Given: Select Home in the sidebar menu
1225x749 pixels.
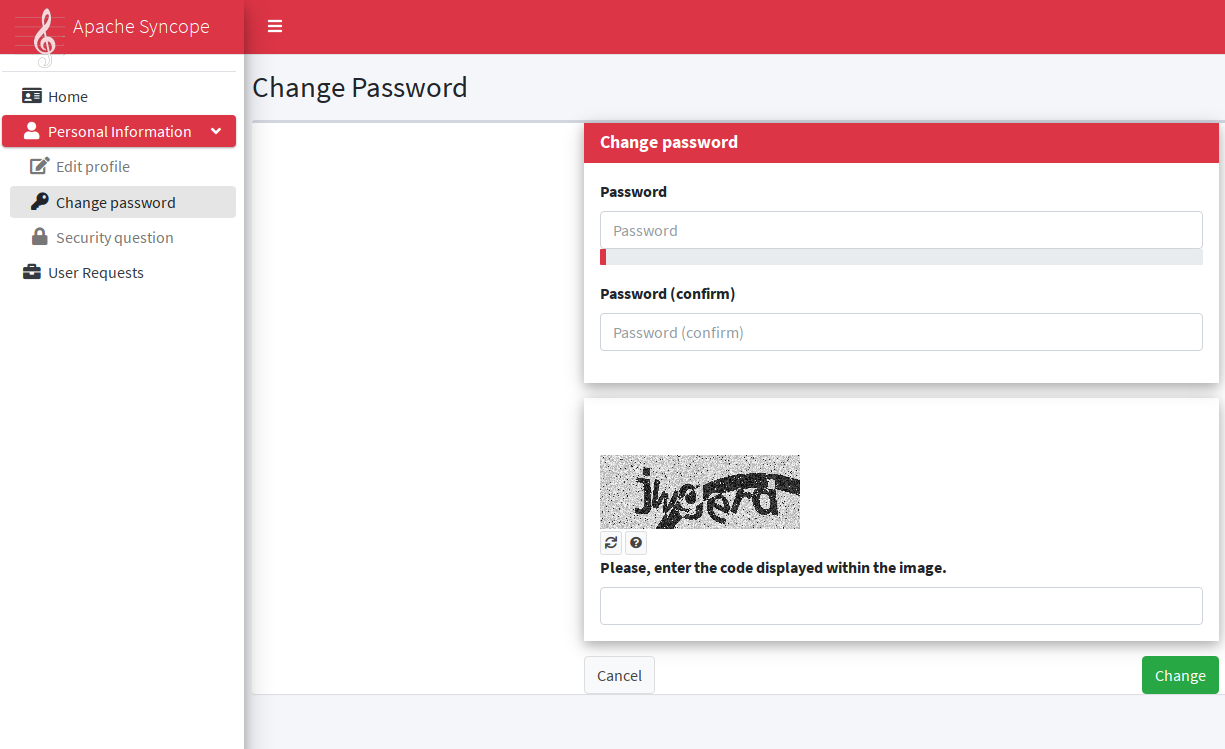Looking at the screenshot, I should pos(67,95).
